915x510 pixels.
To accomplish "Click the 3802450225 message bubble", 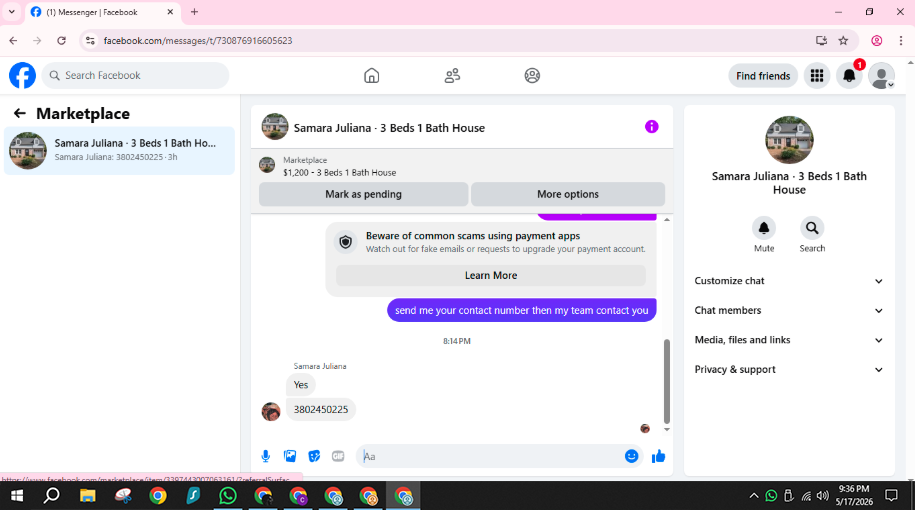I will tap(320, 410).
